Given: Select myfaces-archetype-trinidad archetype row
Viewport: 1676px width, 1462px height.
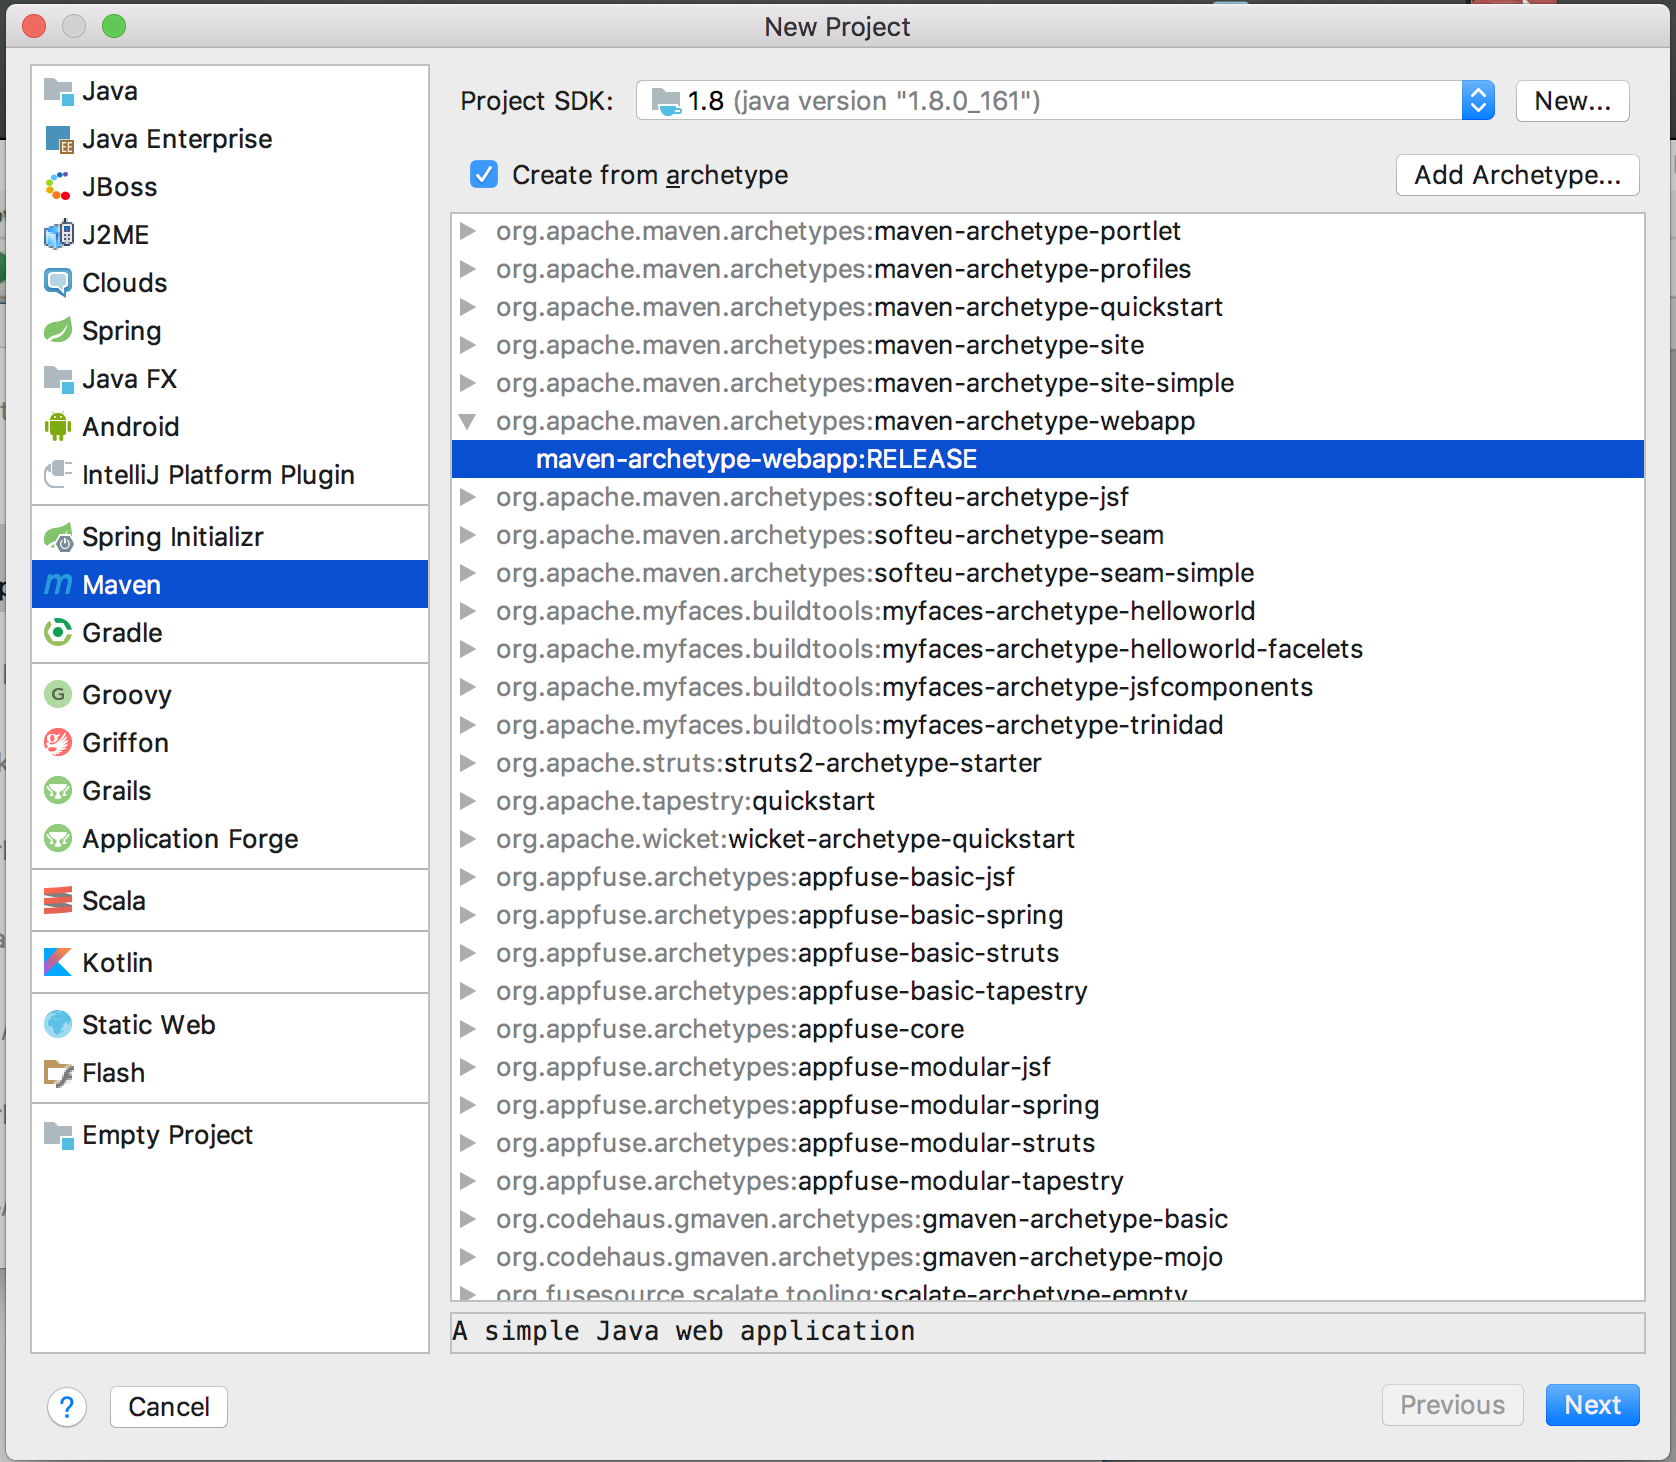Looking at the screenshot, I should [x=1048, y=725].
